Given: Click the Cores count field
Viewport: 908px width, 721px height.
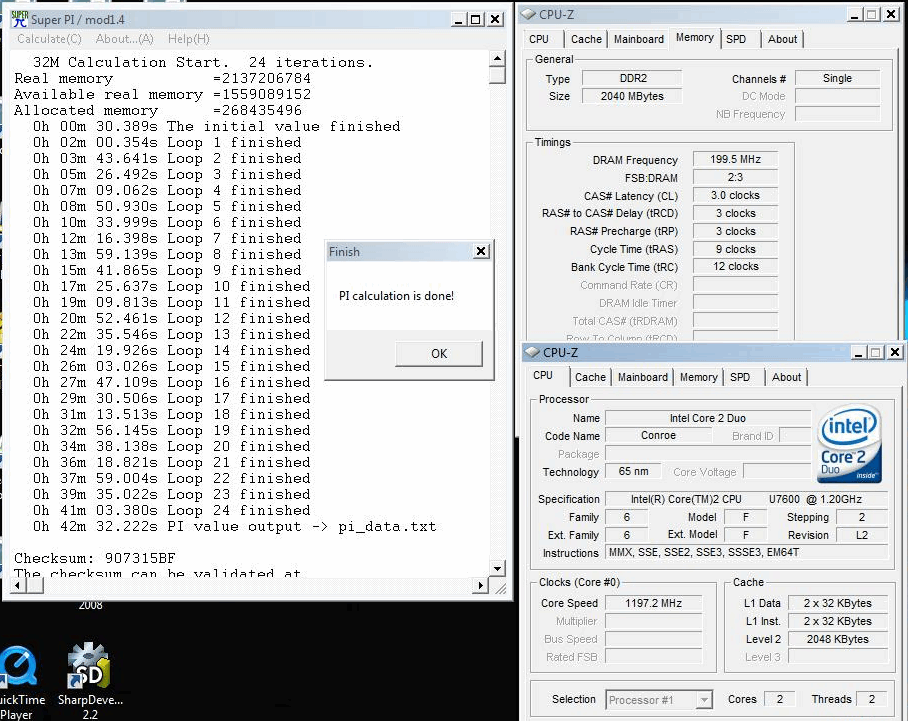Looking at the screenshot, I should pos(779,700).
